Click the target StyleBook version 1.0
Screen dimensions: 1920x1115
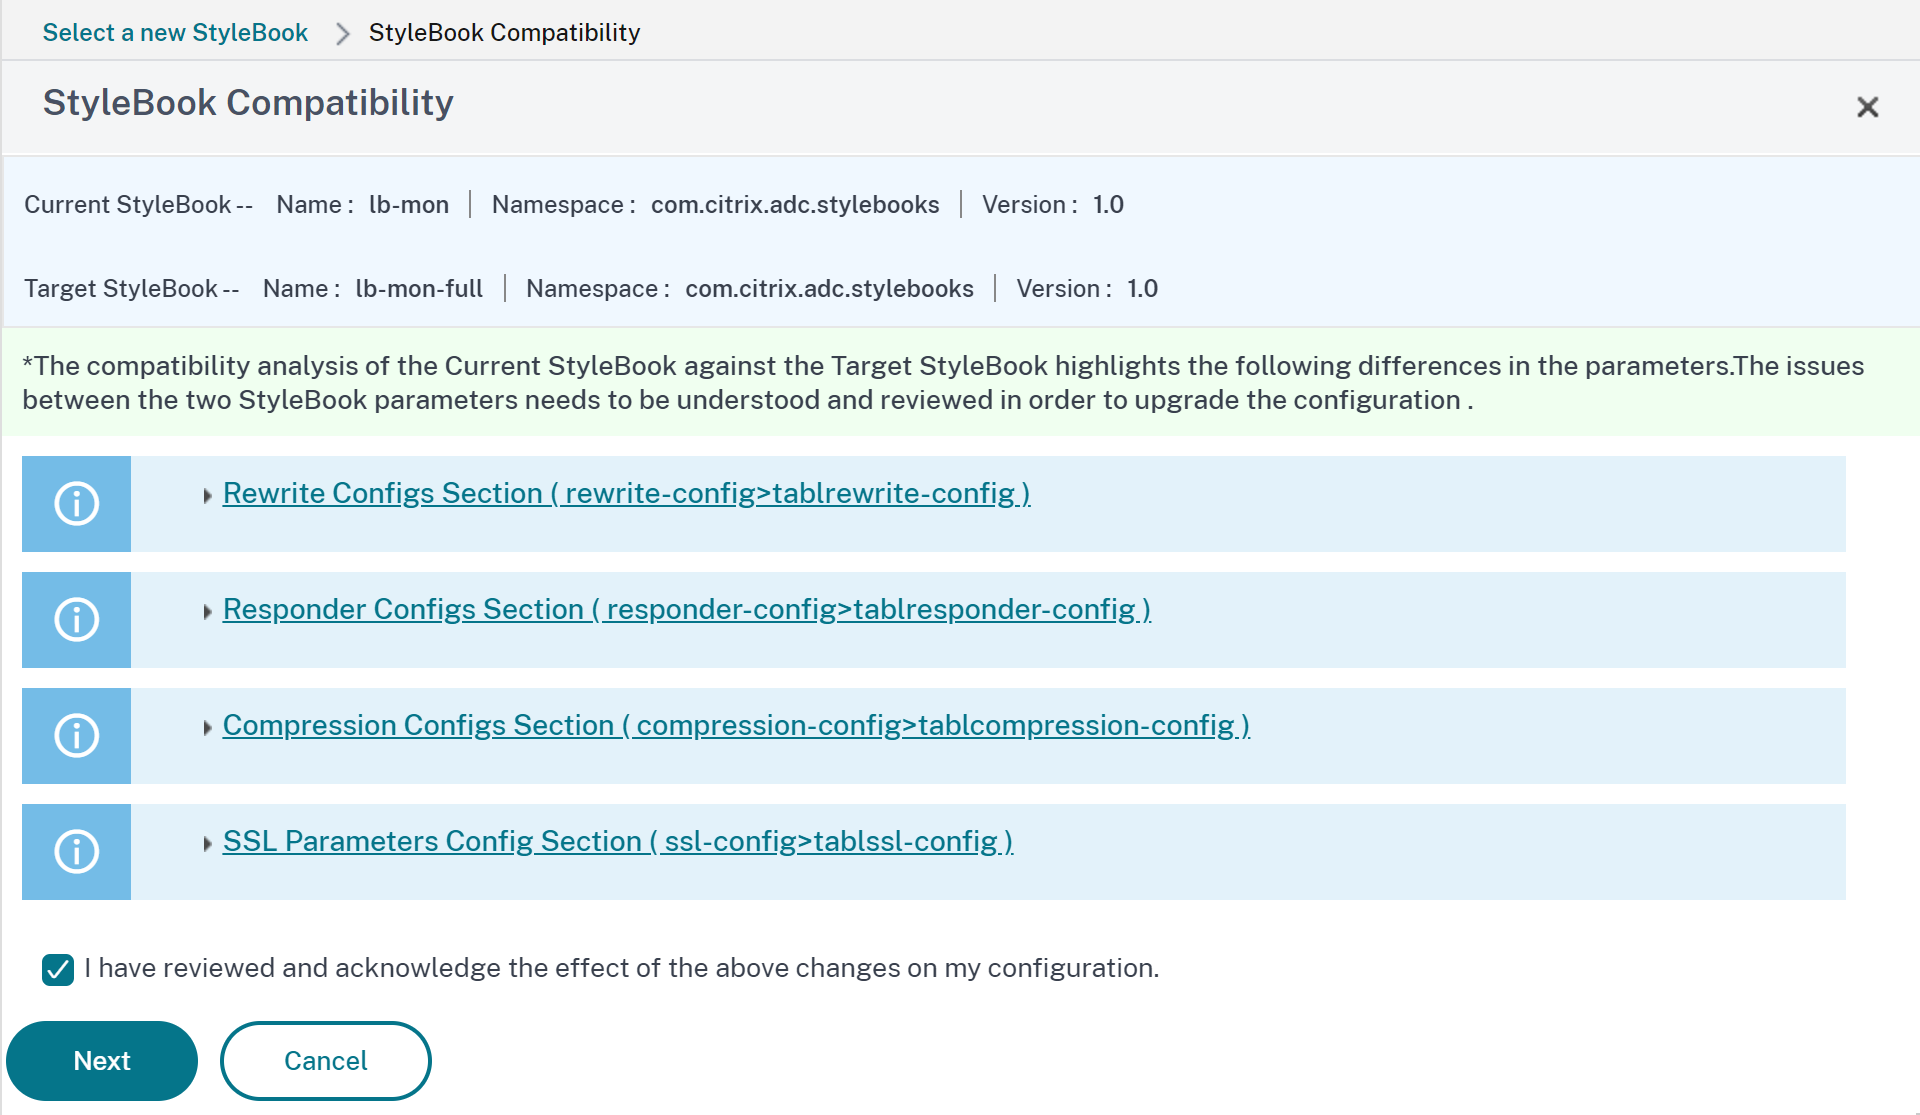click(x=1142, y=289)
